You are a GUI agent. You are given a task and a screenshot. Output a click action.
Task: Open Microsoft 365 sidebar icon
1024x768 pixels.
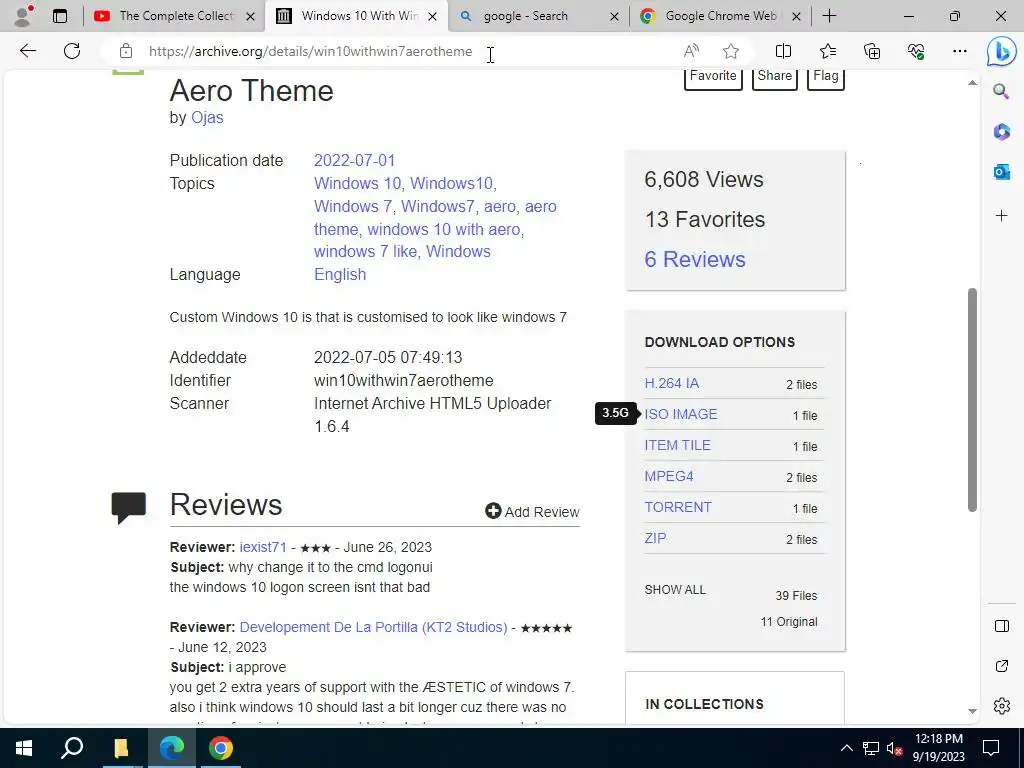pyautogui.click(x=1001, y=132)
